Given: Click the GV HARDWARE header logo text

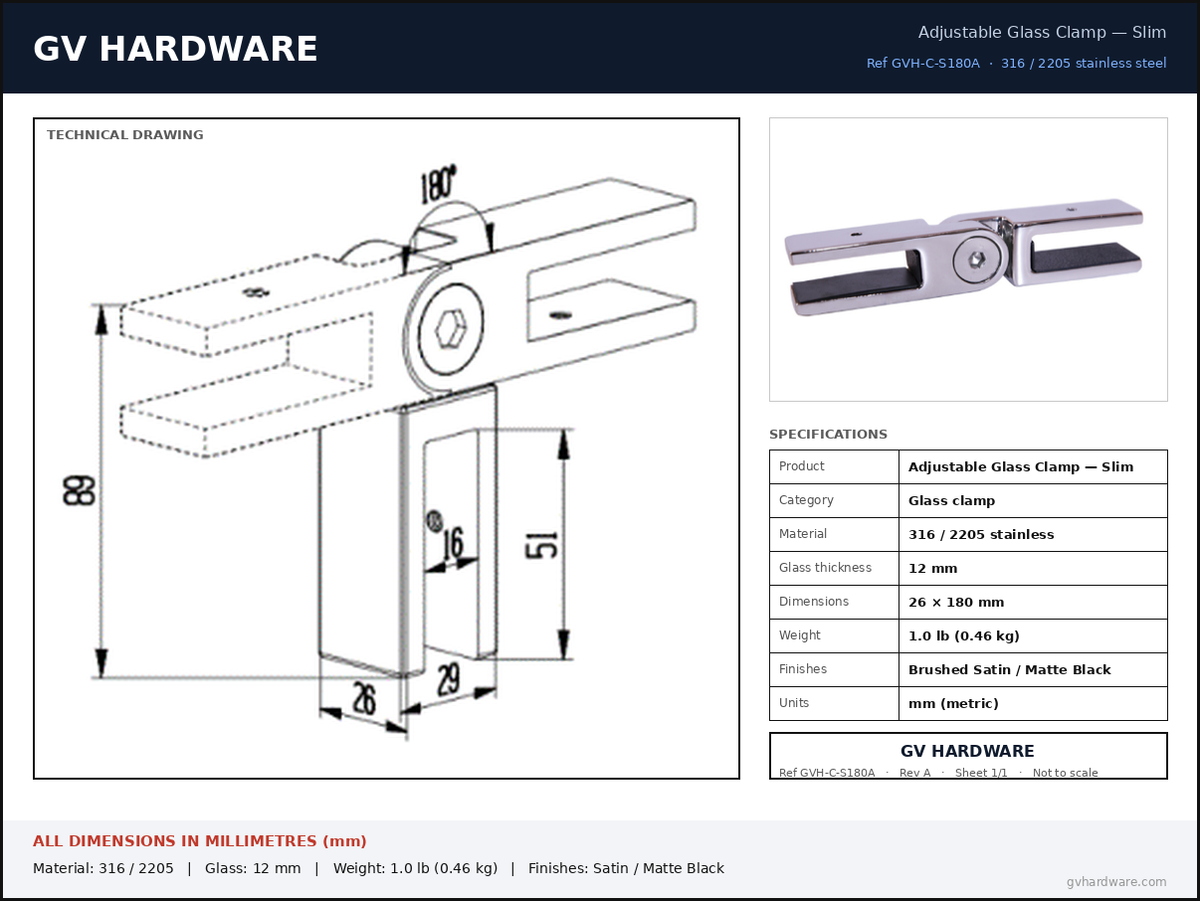Looking at the screenshot, I should click(x=175, y=49).
